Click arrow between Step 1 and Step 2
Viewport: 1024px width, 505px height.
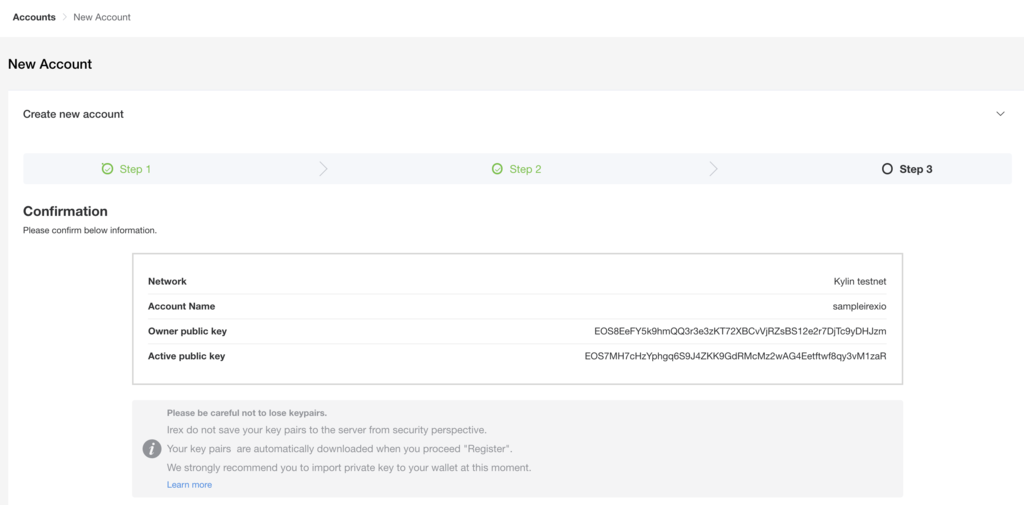click(x=323, y=169)
